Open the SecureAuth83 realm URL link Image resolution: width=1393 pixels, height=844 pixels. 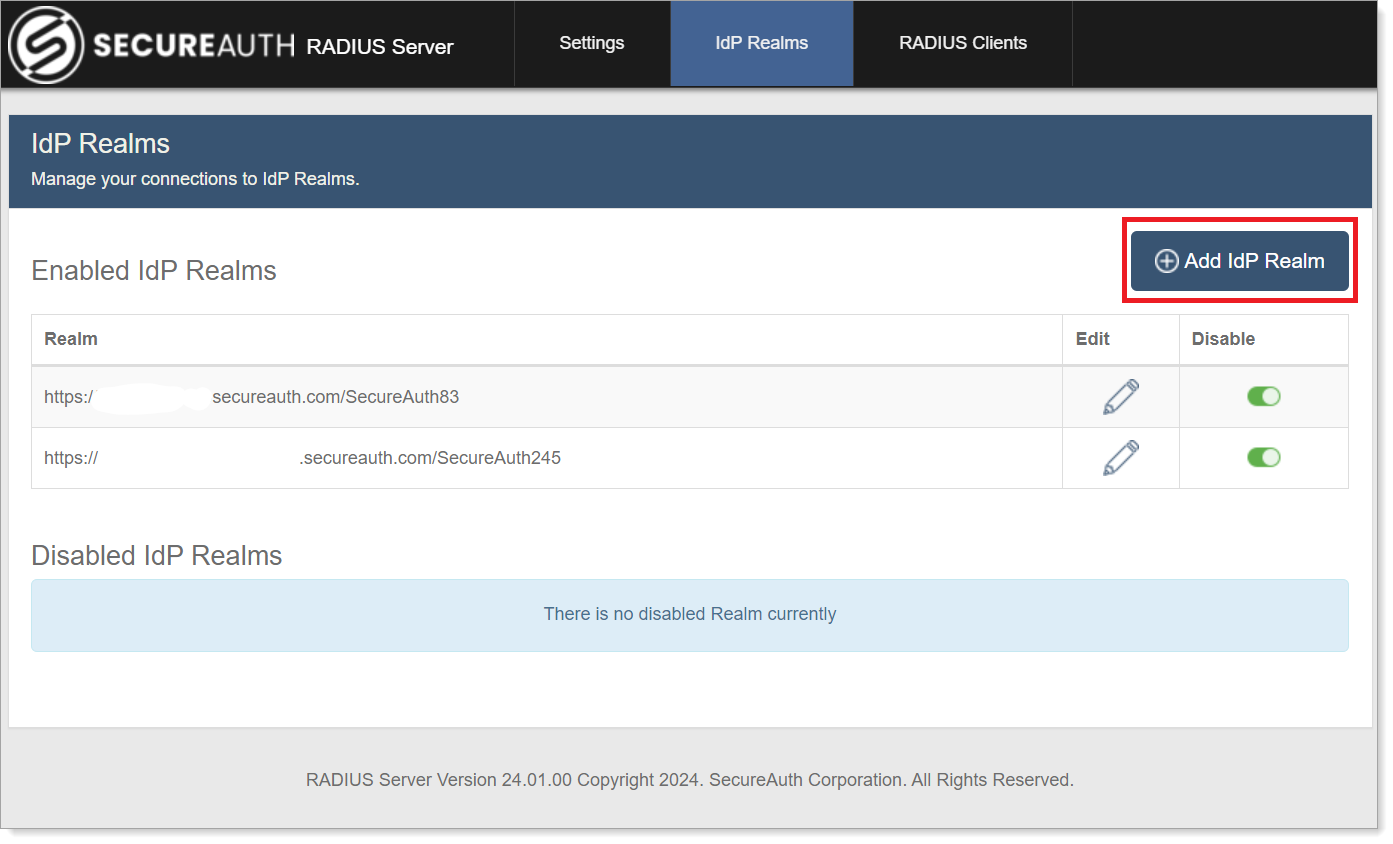coord(250,396)
